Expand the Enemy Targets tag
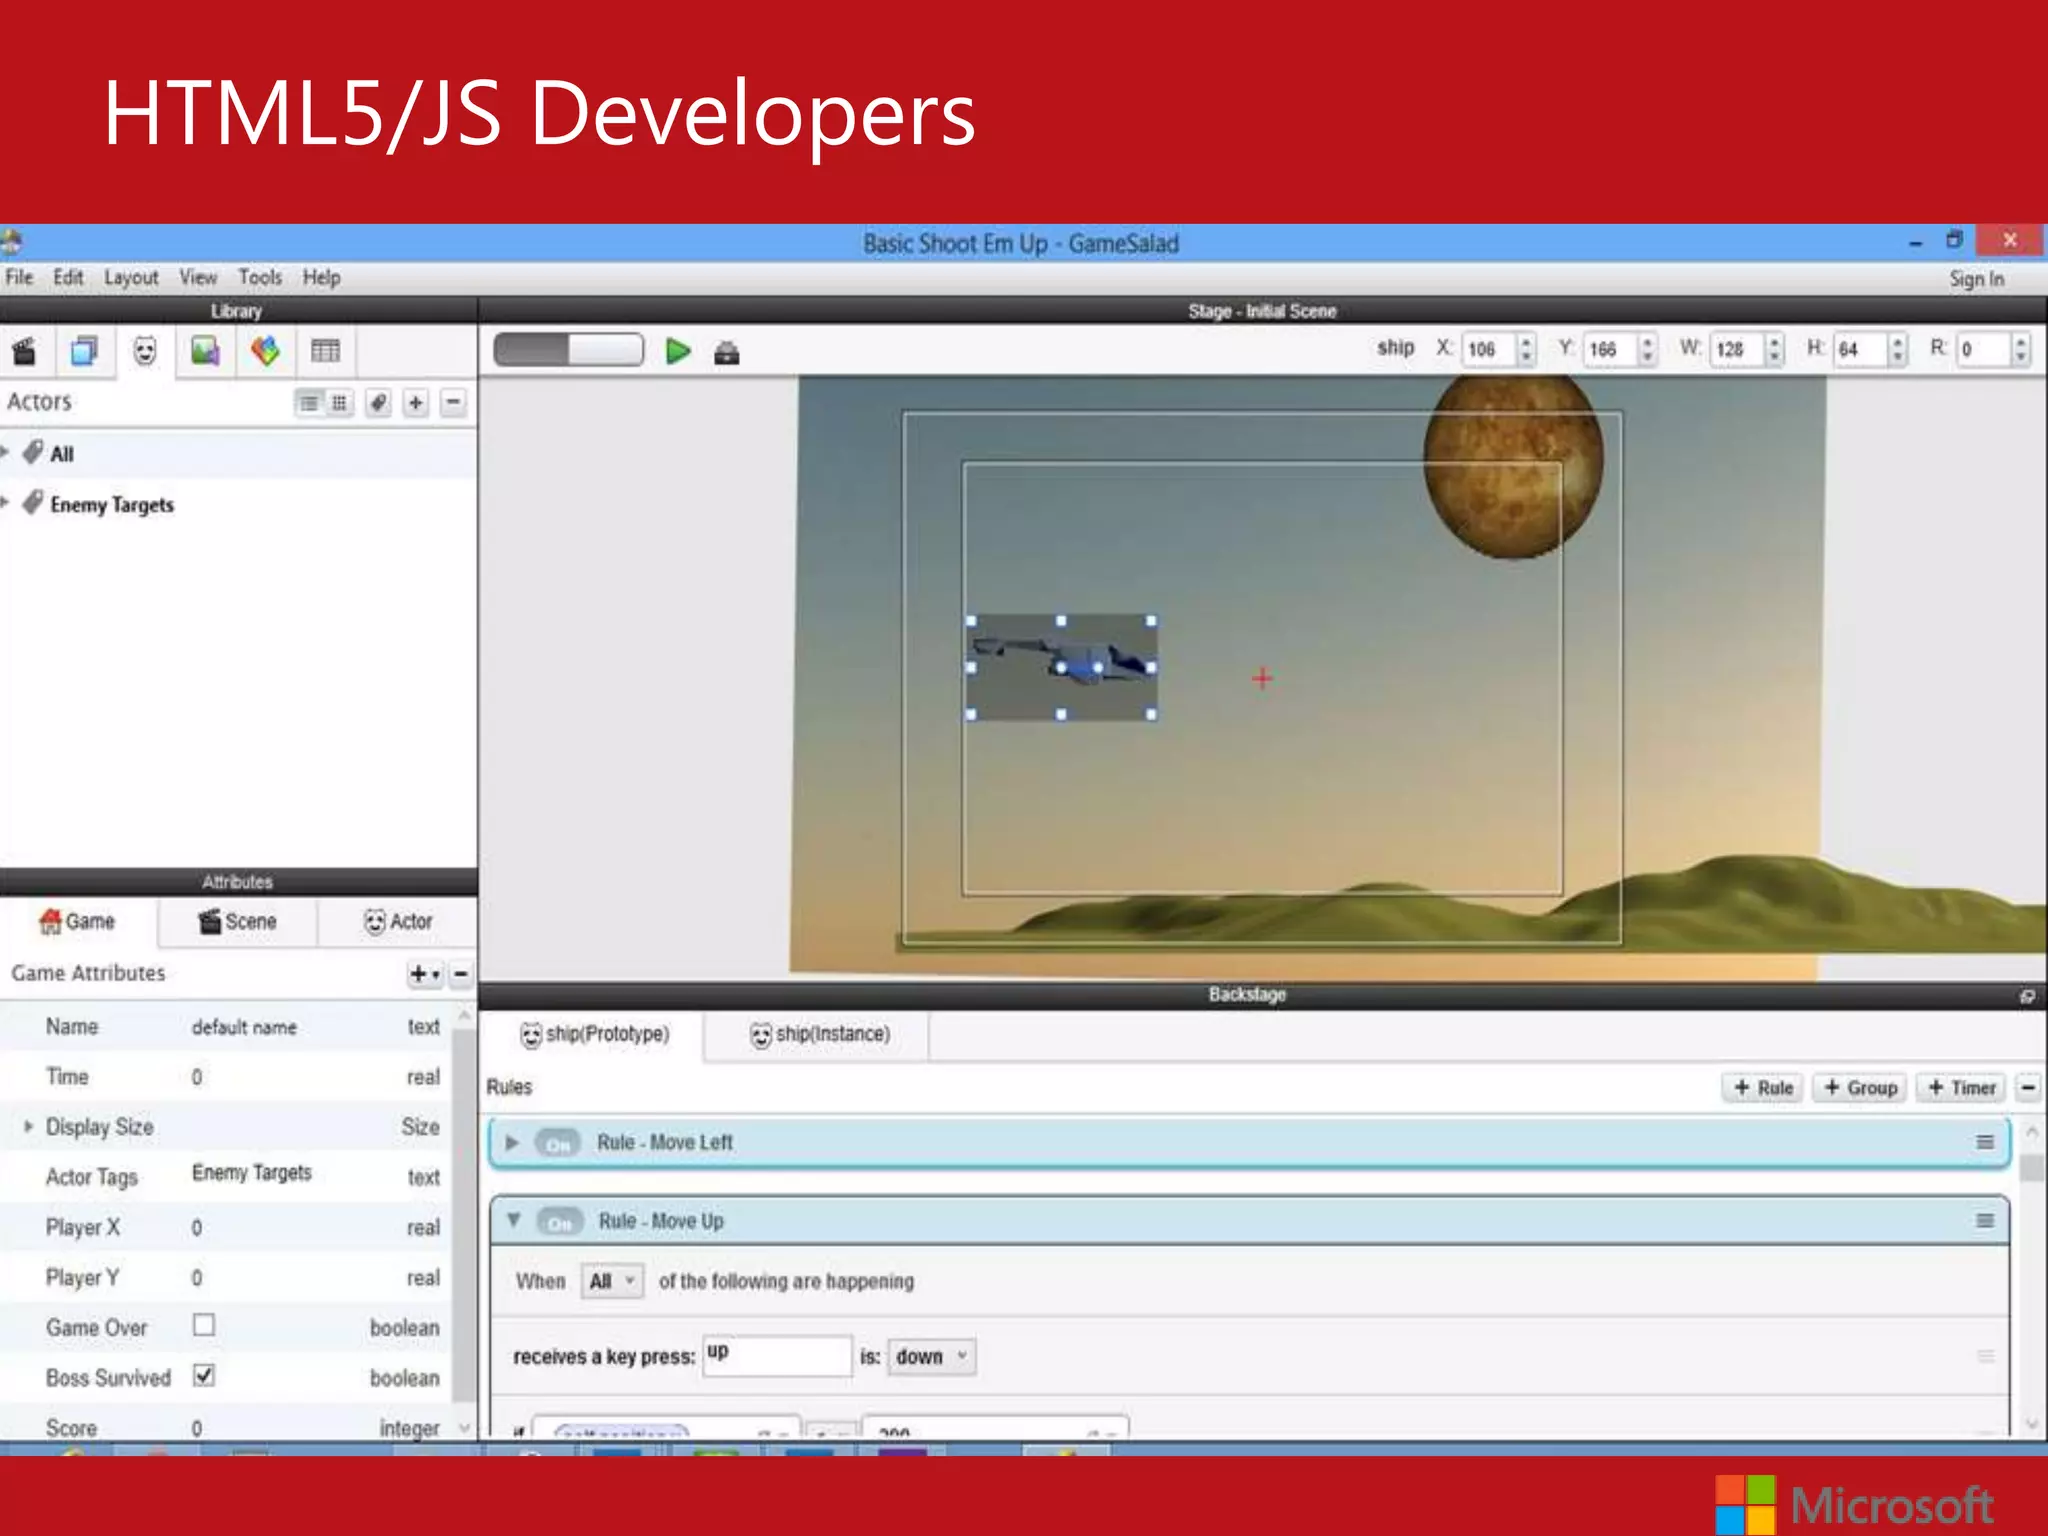The height and width of the screenshot is (1536, 2048). coord(6,502)
